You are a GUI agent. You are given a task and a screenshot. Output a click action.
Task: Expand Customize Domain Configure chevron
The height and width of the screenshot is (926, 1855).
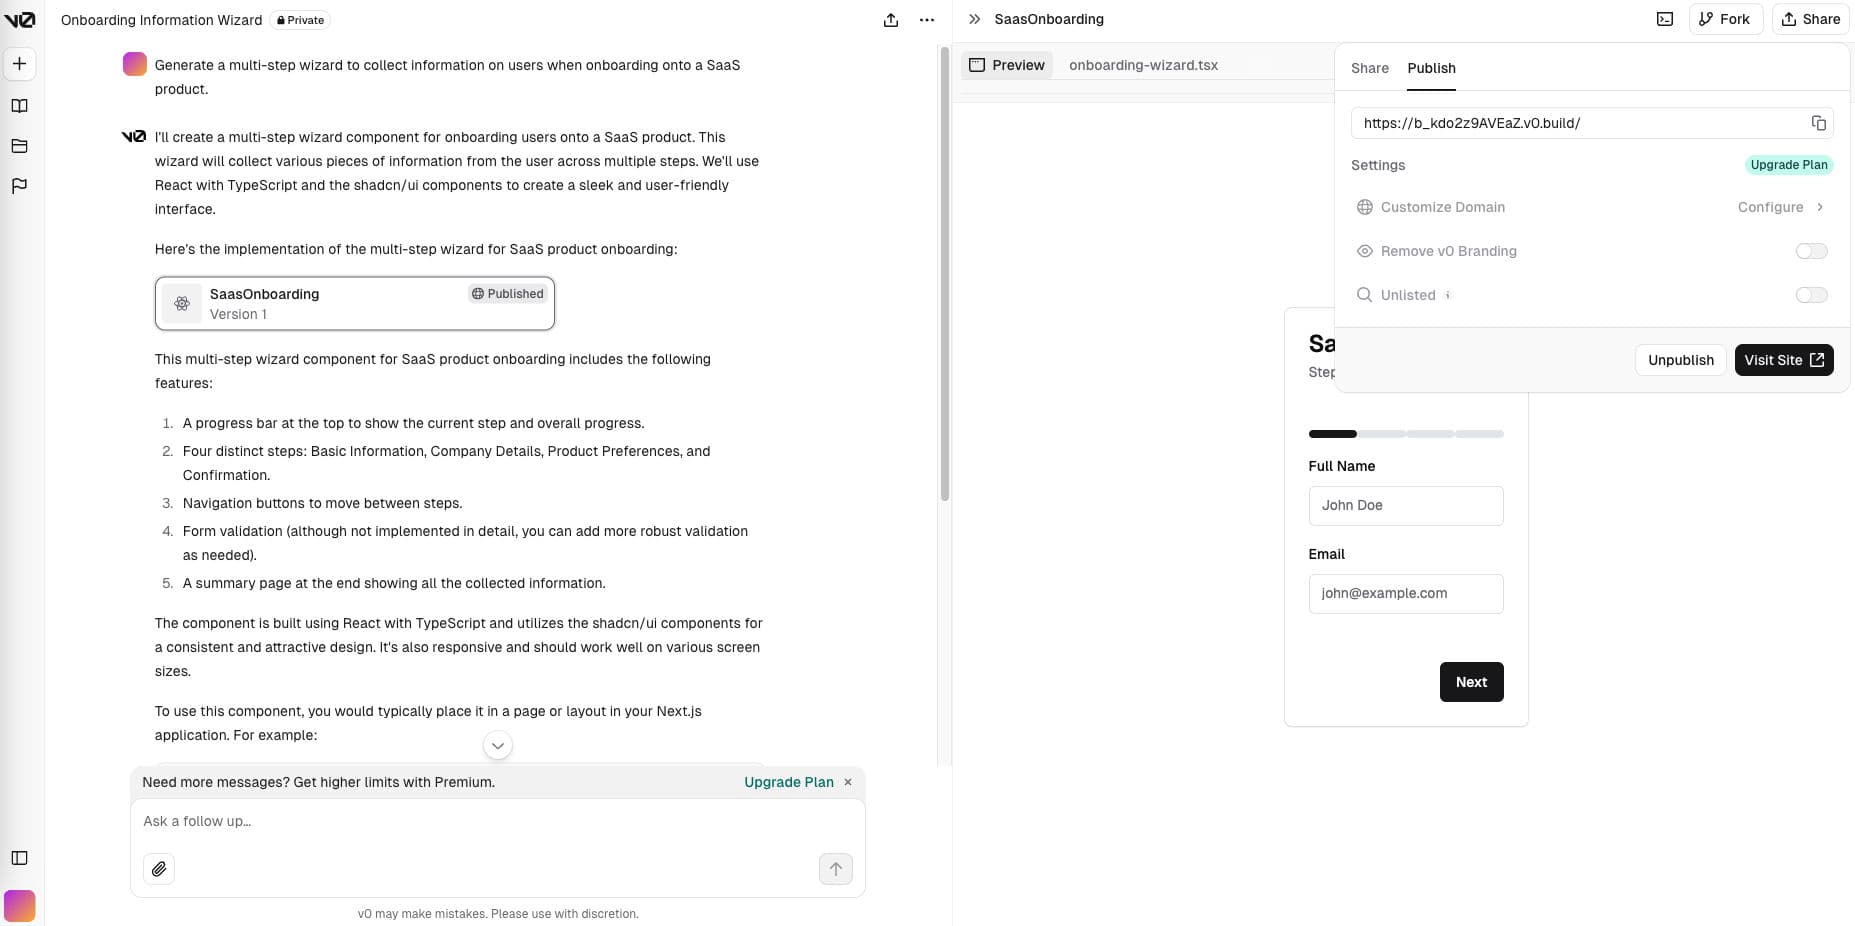tap(1820, 207)
